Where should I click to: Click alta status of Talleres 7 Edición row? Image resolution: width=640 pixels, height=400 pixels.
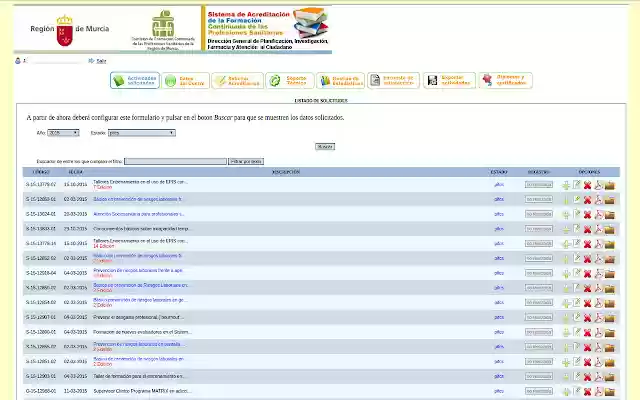499,184
